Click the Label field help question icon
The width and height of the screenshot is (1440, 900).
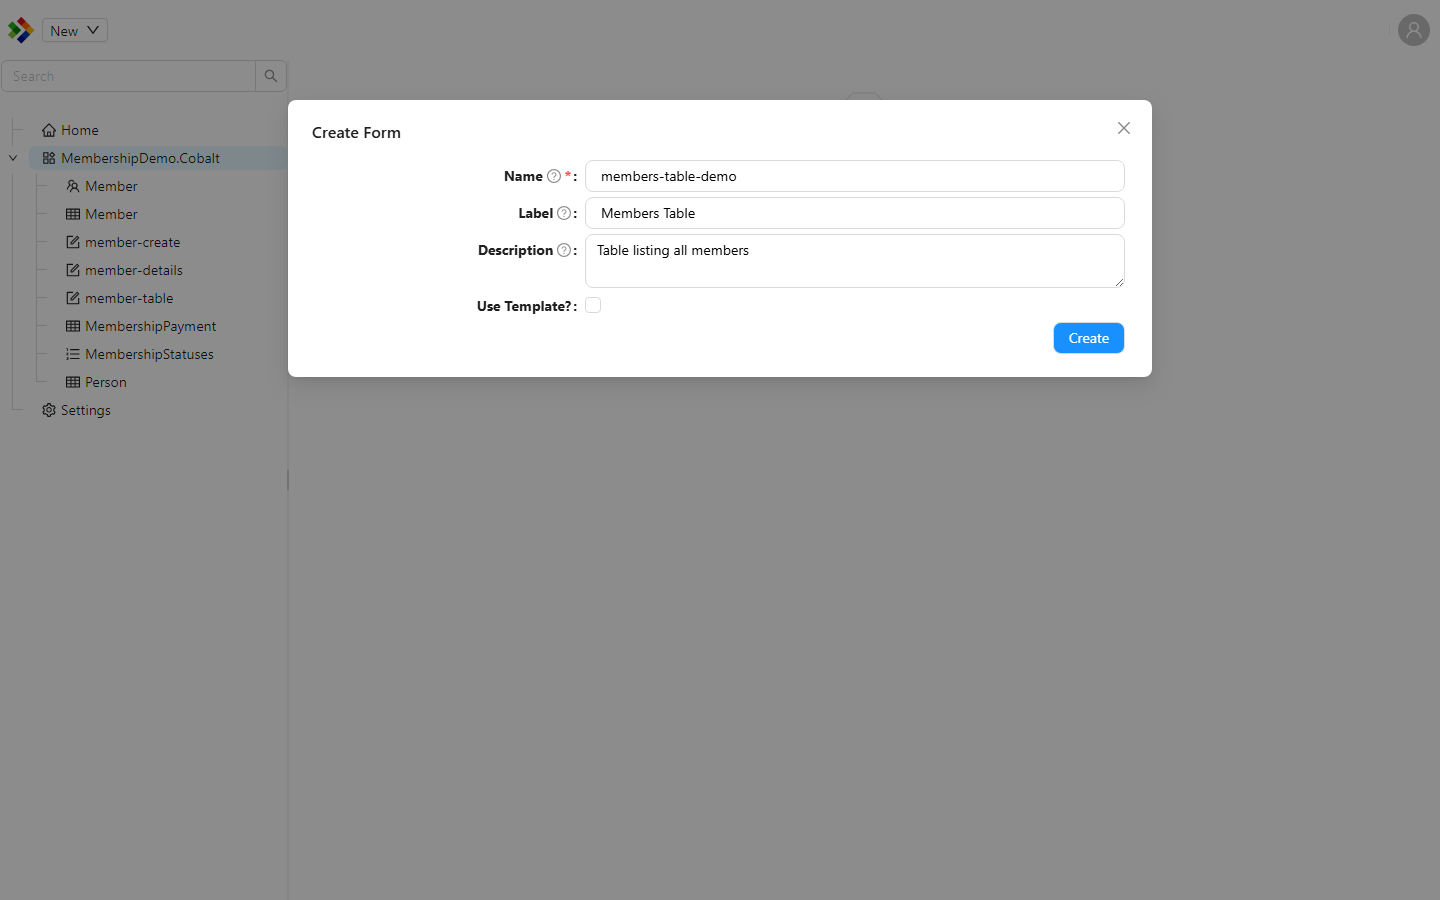coord(564,213)
